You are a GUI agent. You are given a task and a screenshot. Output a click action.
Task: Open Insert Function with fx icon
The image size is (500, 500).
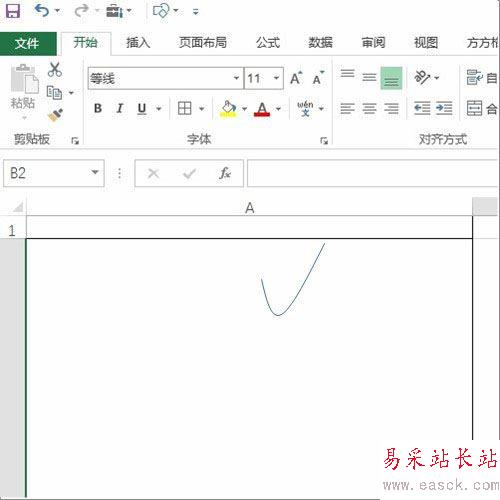[x=225, y=173]
